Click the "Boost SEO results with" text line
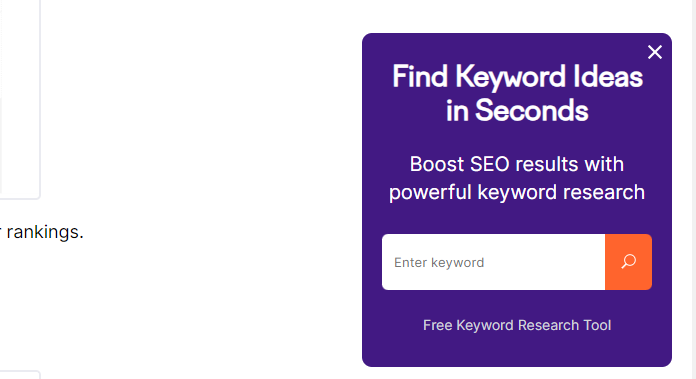Viewport: 696px width, 379px height. (517, 164)
